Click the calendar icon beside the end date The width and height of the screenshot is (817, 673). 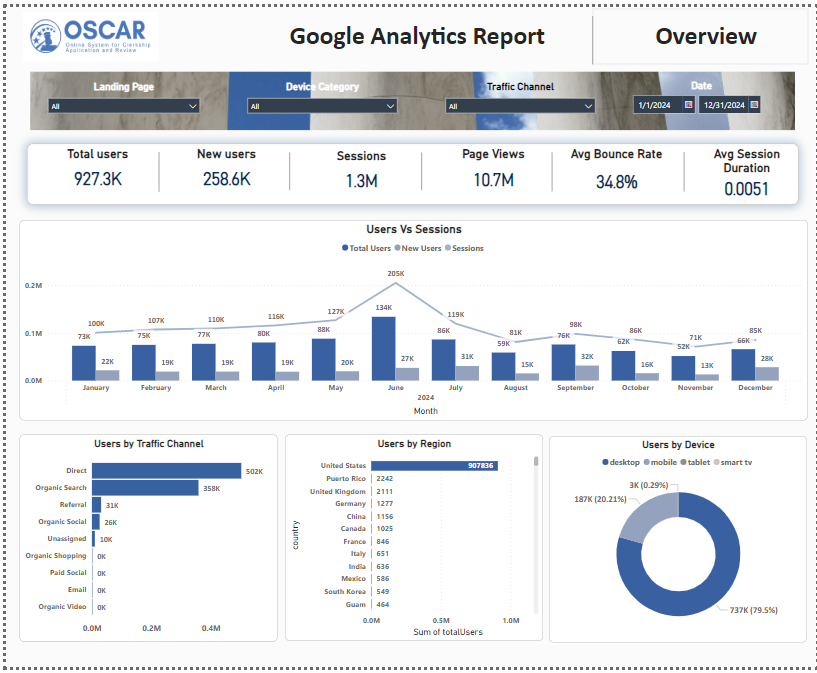point(755,104)
